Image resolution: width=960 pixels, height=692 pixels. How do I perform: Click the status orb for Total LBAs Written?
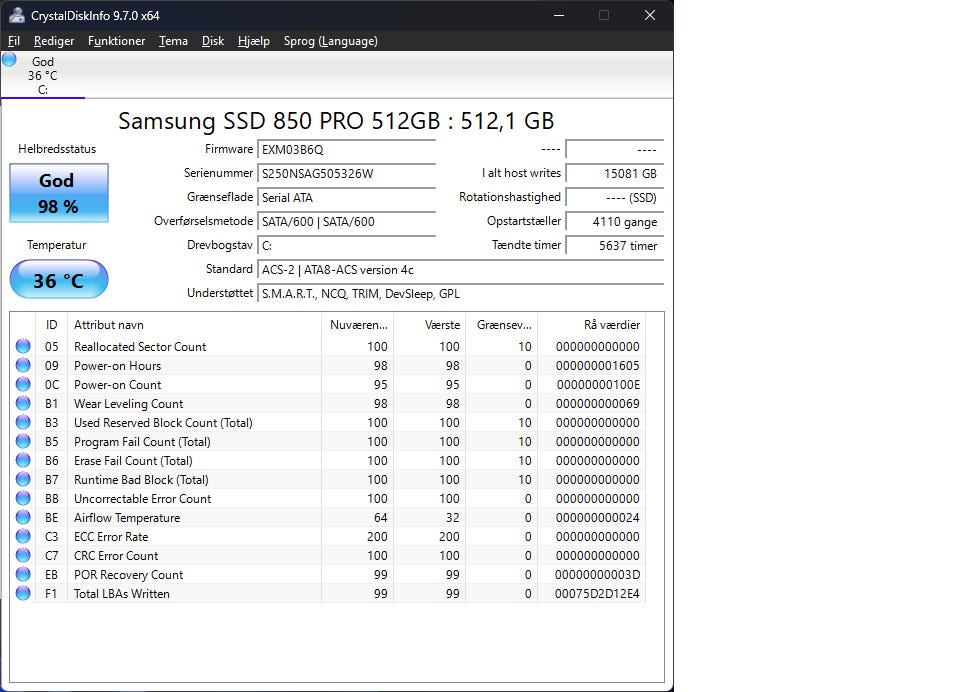23,594
